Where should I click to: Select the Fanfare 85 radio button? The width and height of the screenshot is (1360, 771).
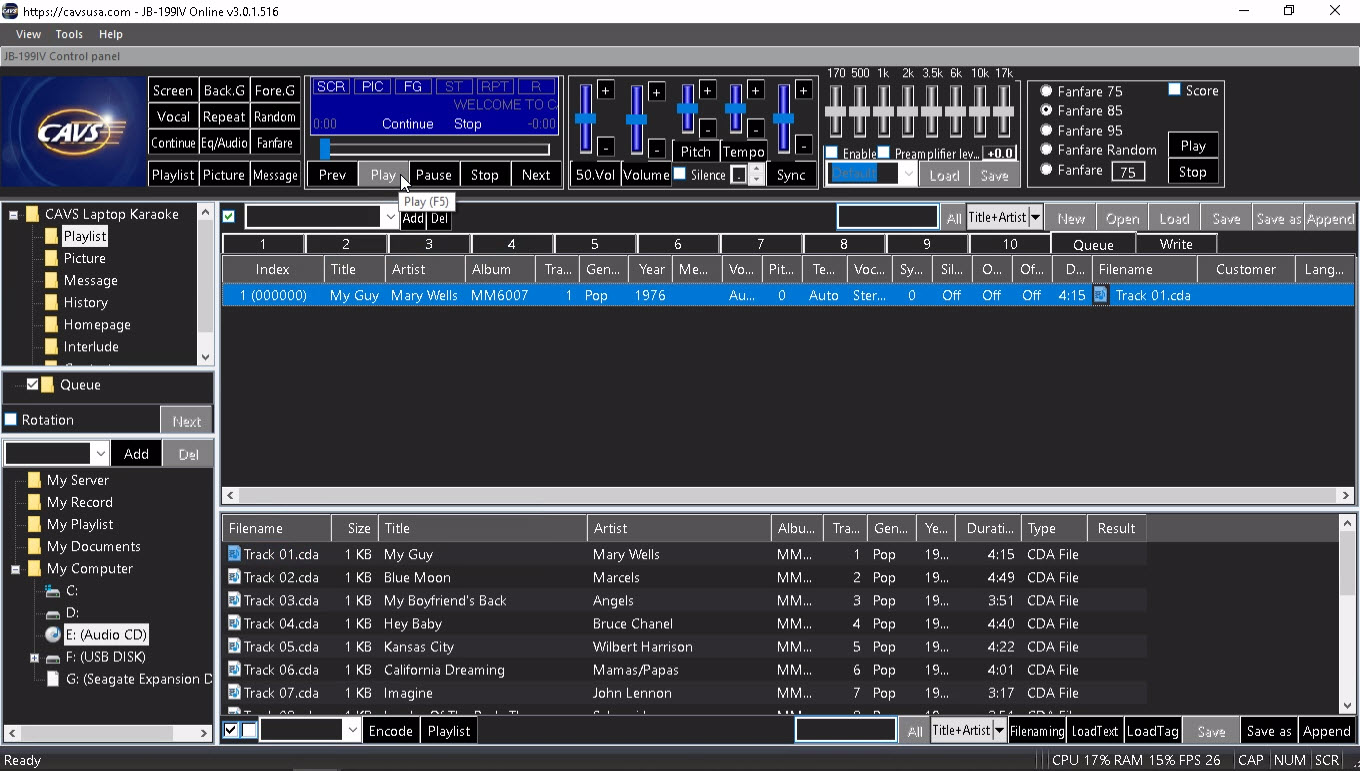[1046, 110]
